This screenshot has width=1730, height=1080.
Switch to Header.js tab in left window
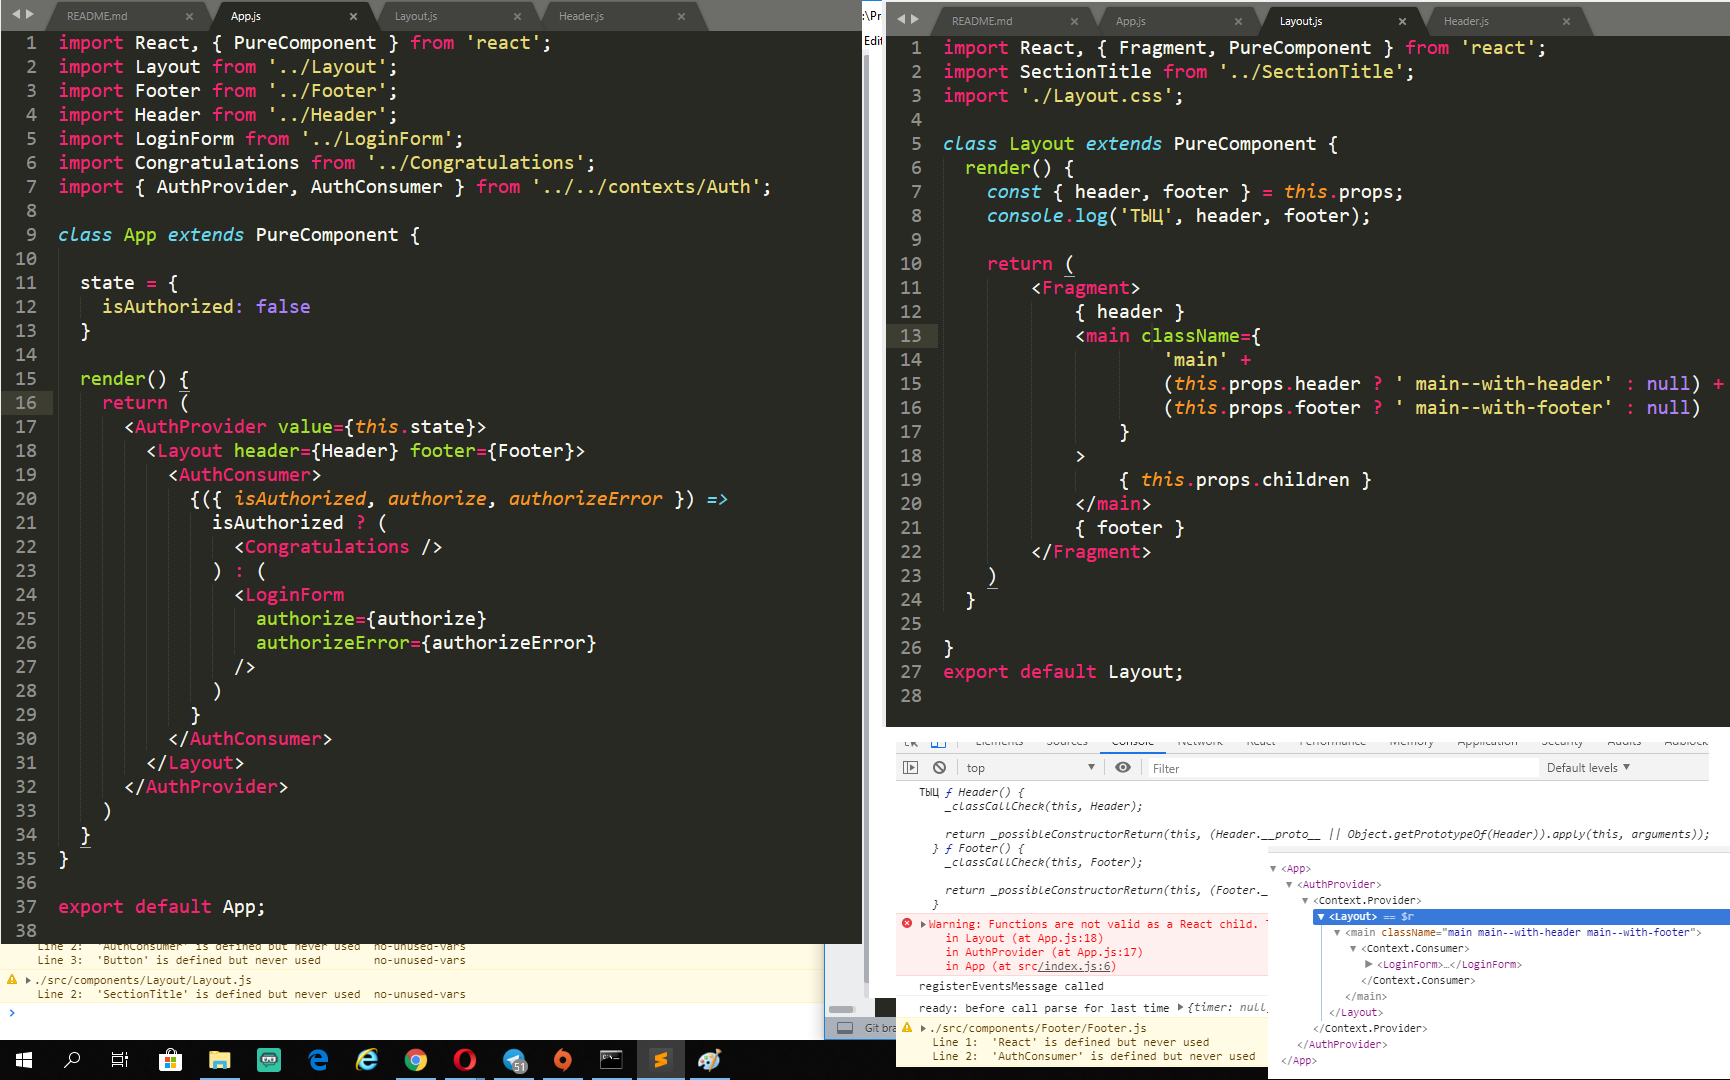point(581,16)
